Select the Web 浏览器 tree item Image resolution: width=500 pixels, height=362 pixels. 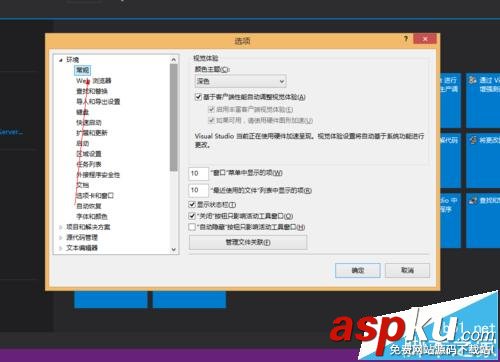pyautogui.click(x=94, y=81)
